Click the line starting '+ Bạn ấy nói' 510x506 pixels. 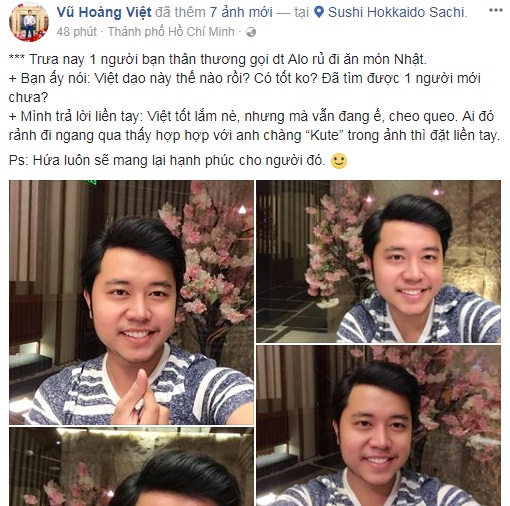pyautogui.click(x=245, y=88)
